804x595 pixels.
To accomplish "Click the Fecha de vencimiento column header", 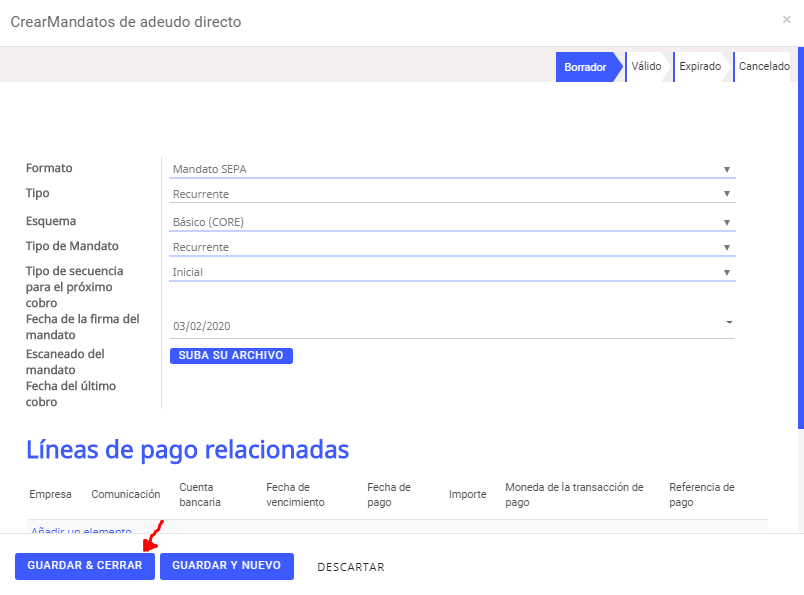I will click(x=295, y=494).
